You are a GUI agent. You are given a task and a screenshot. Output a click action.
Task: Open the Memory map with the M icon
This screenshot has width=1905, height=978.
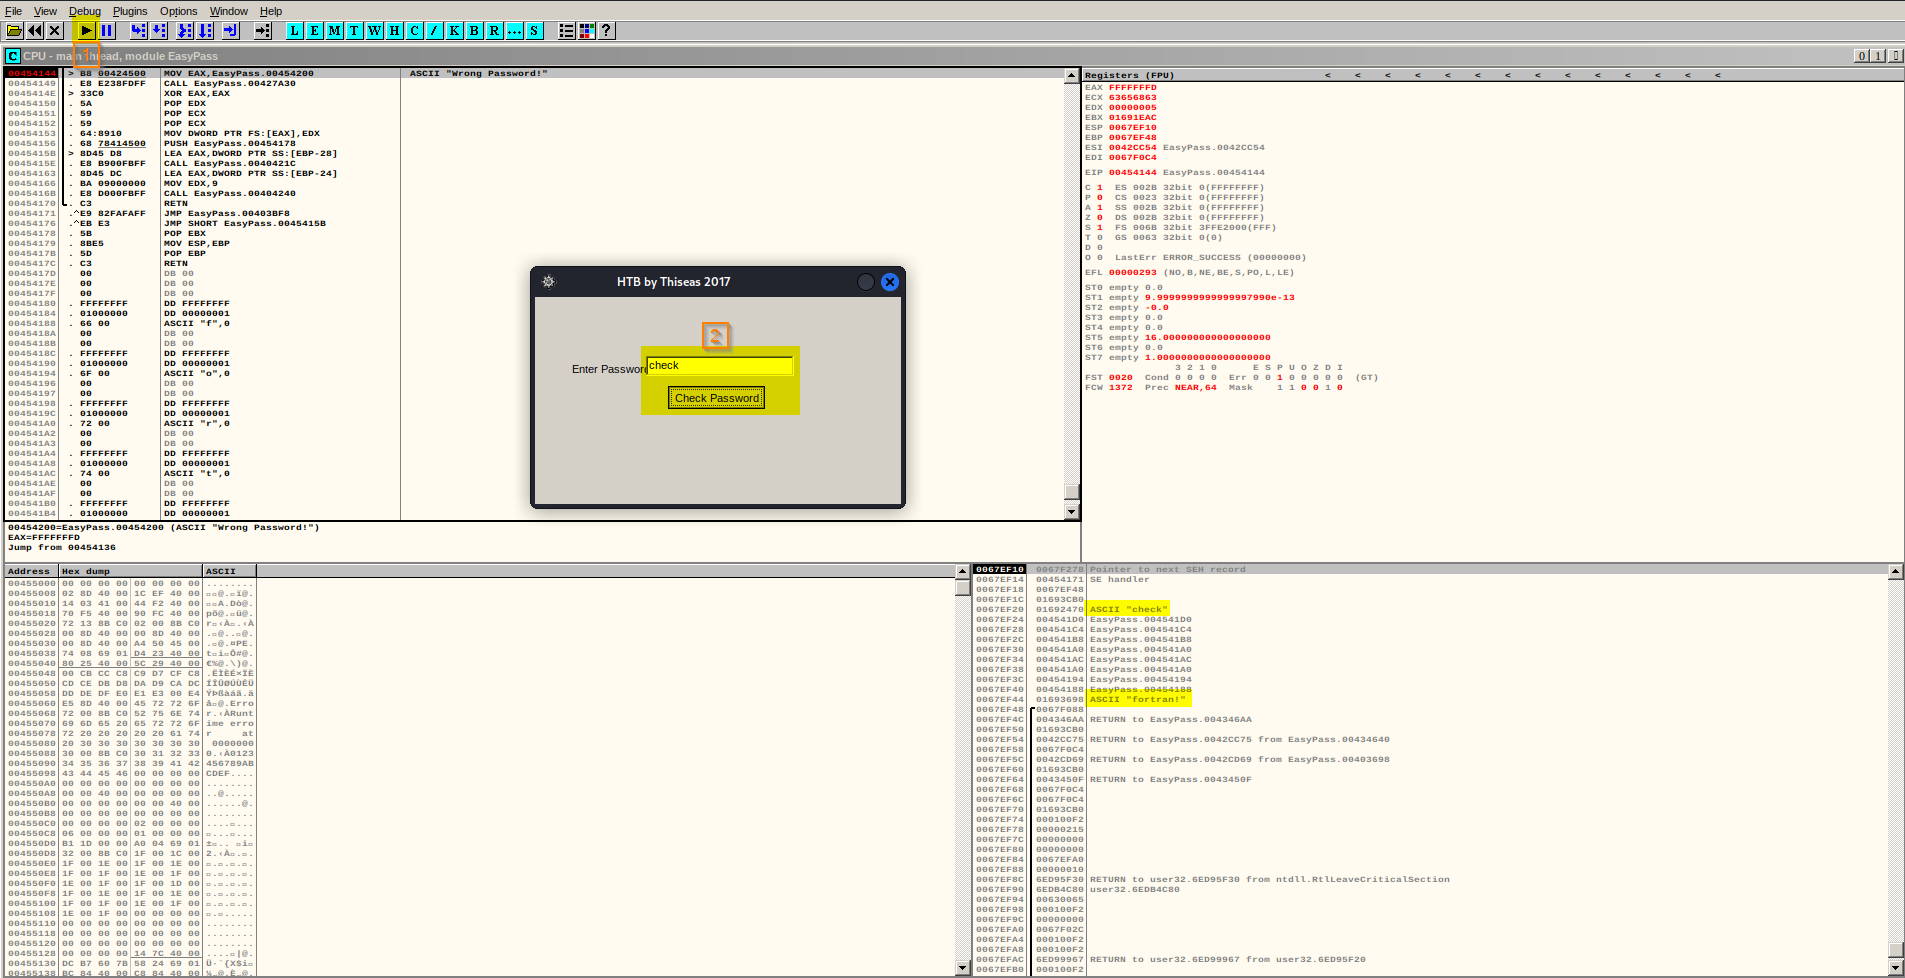point(335,31)
